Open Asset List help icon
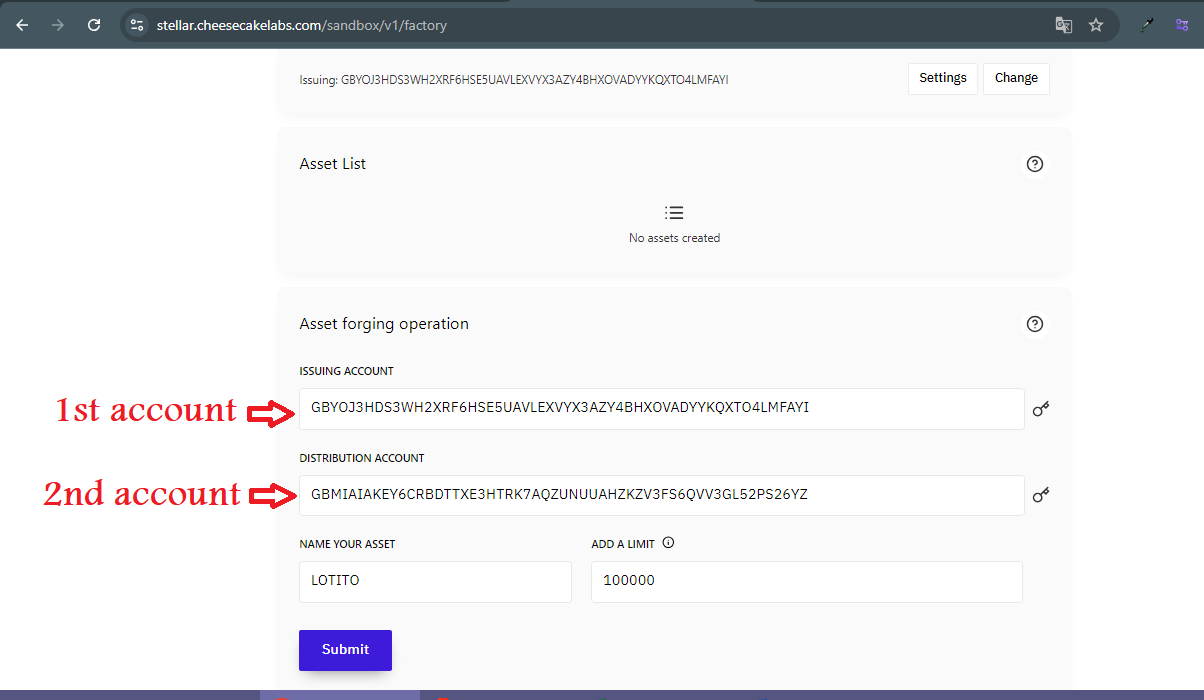The image size is (1204, 700). [1035, 164]
